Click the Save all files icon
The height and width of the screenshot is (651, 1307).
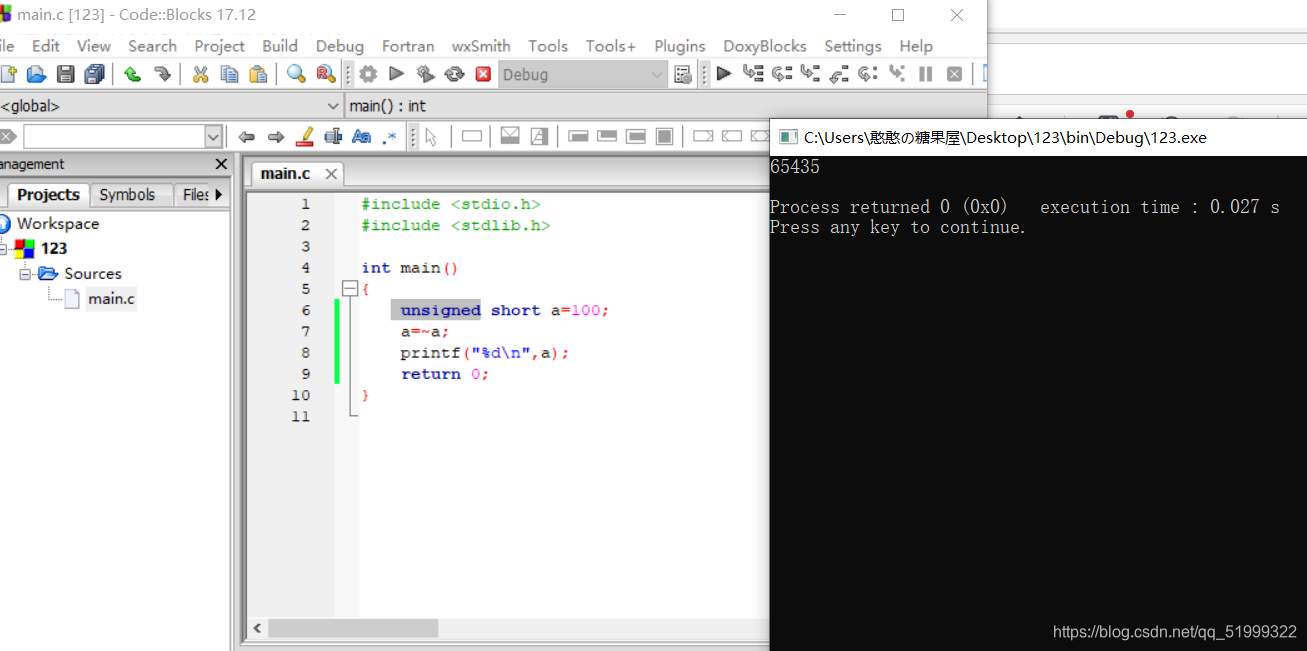pos(95,74)
